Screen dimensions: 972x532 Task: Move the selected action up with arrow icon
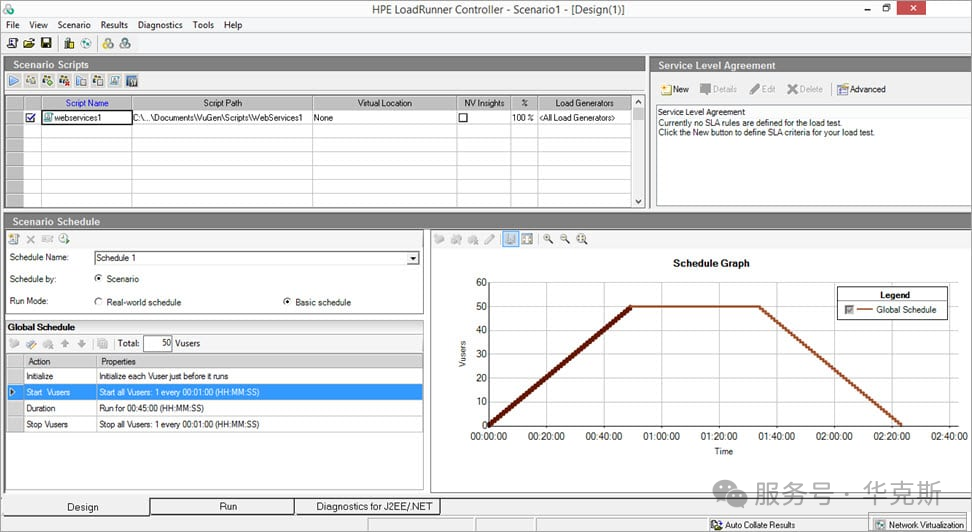click(x=64, y=344)
